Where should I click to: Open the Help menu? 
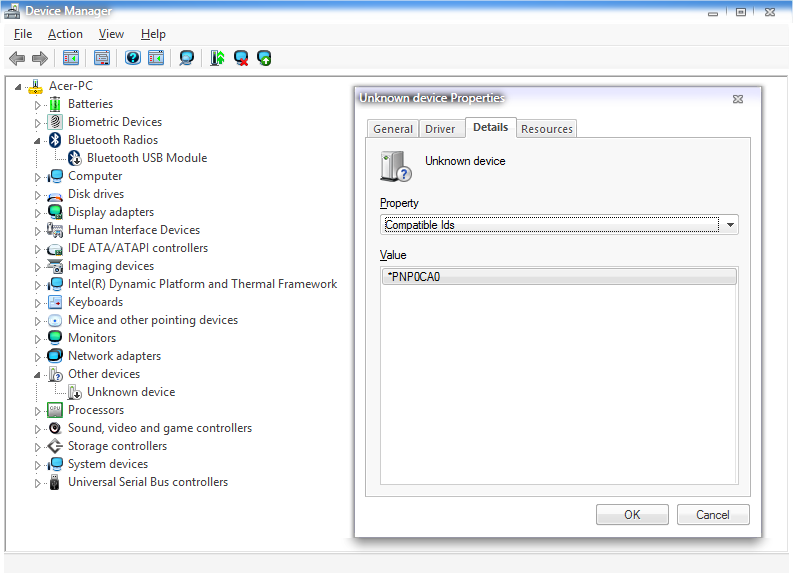[153, 34]
